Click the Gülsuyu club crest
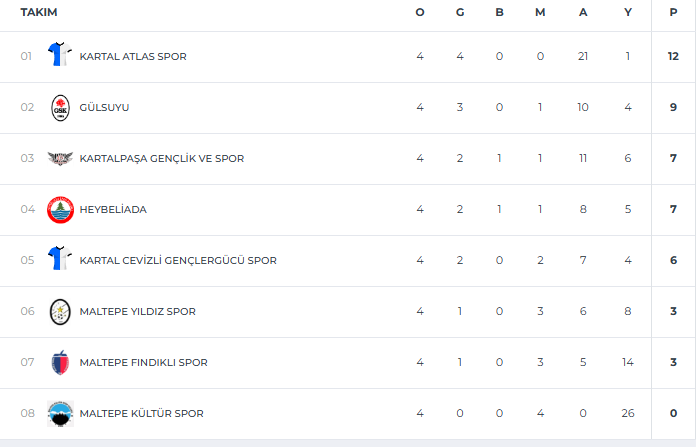Image resolution: width=696 pixels, height=447 pixels. click(60, 107)
